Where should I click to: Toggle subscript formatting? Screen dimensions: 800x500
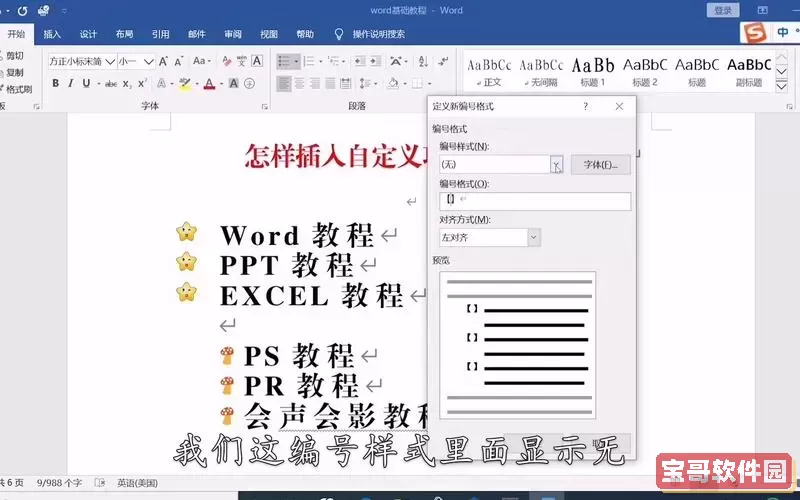point(127,84)
